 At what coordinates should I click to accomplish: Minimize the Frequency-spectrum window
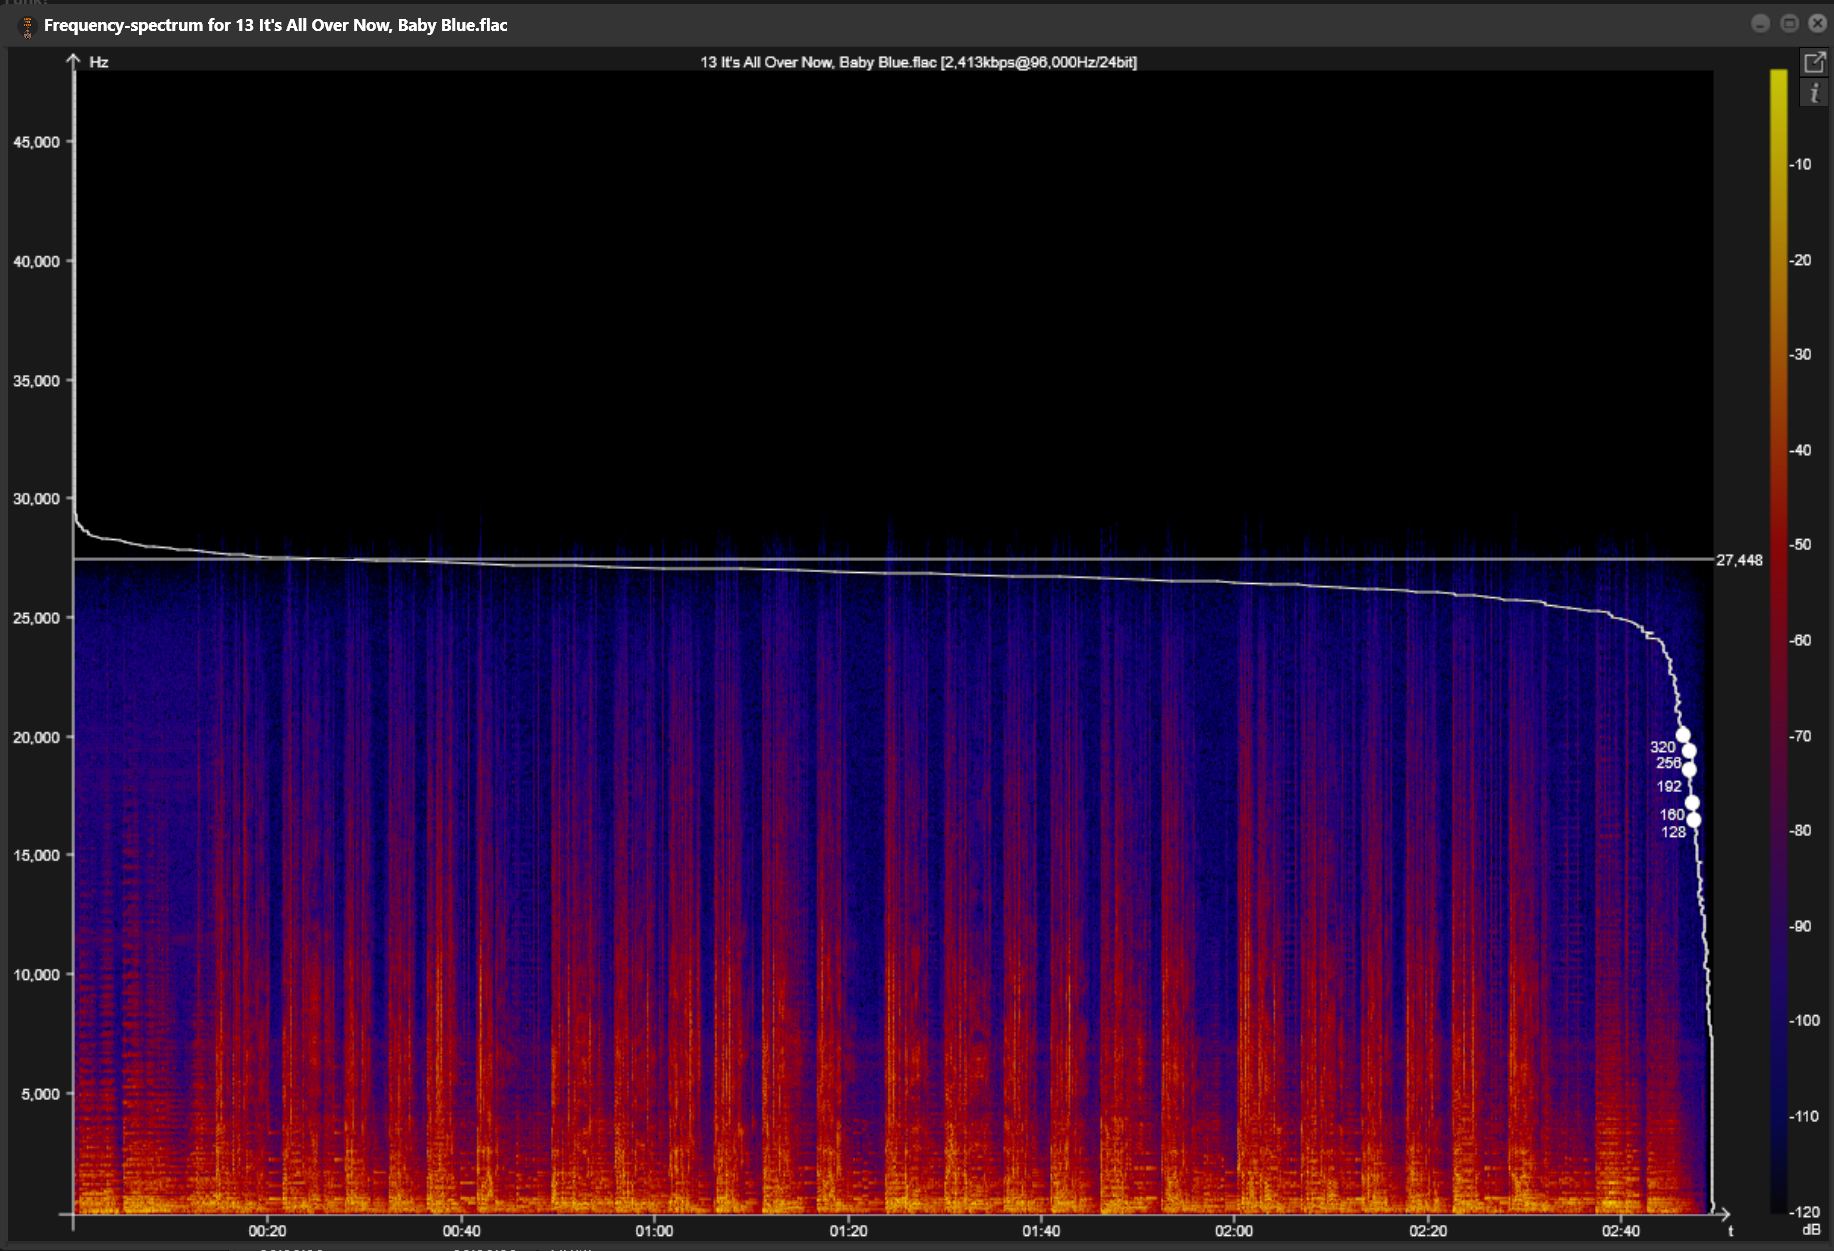point(1761,23)
